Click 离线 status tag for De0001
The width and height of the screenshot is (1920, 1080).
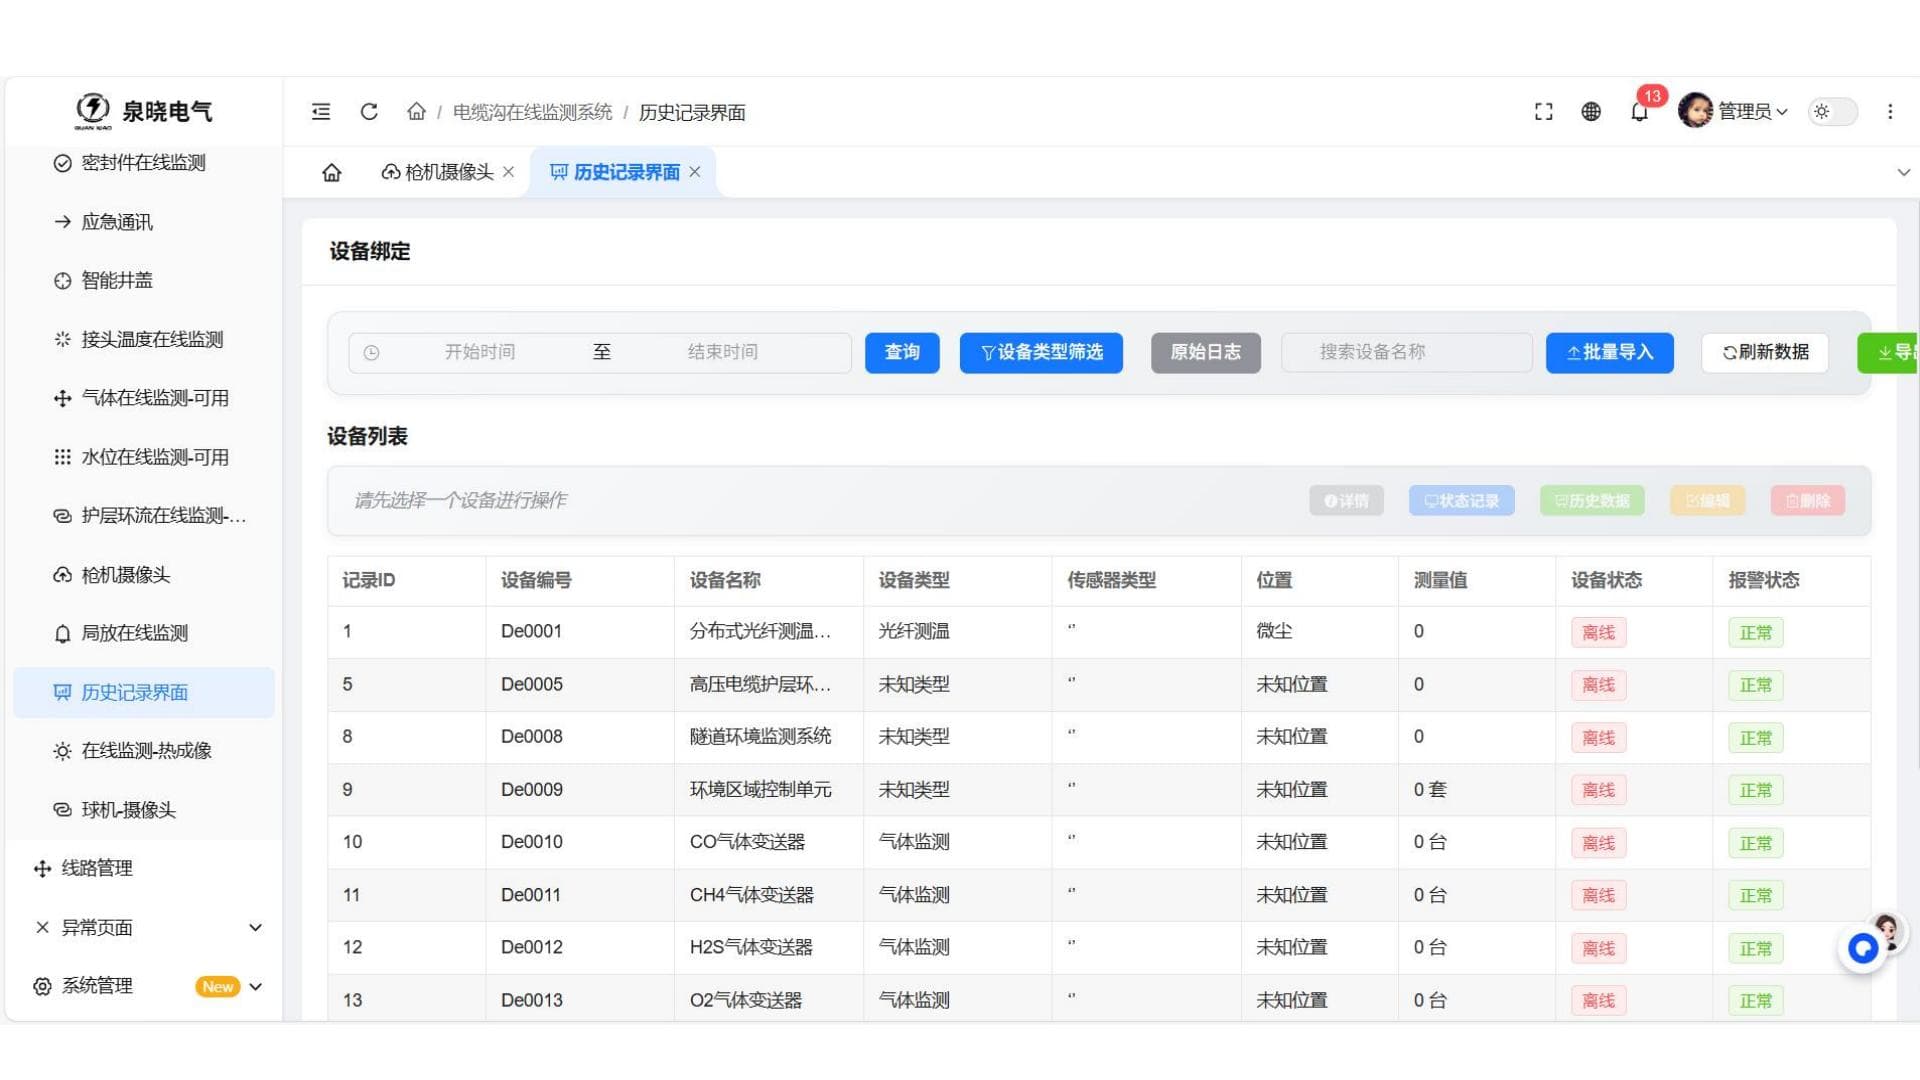point(1598,633)
